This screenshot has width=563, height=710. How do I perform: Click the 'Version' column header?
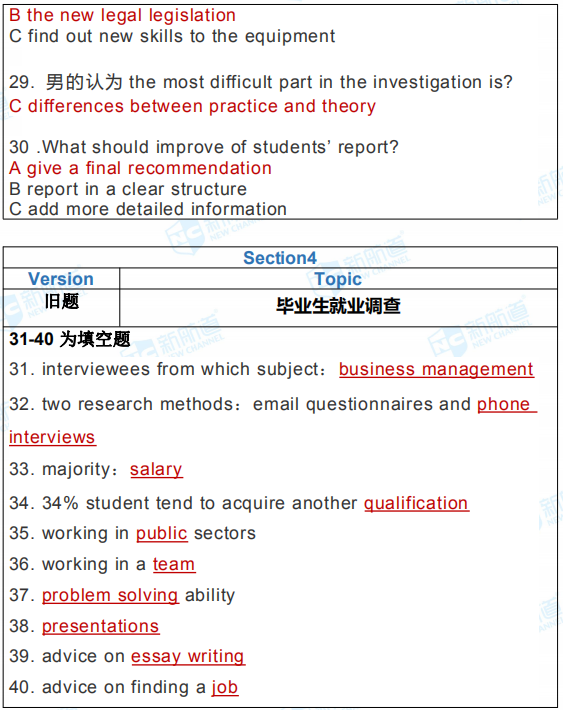tap(61, 279)
